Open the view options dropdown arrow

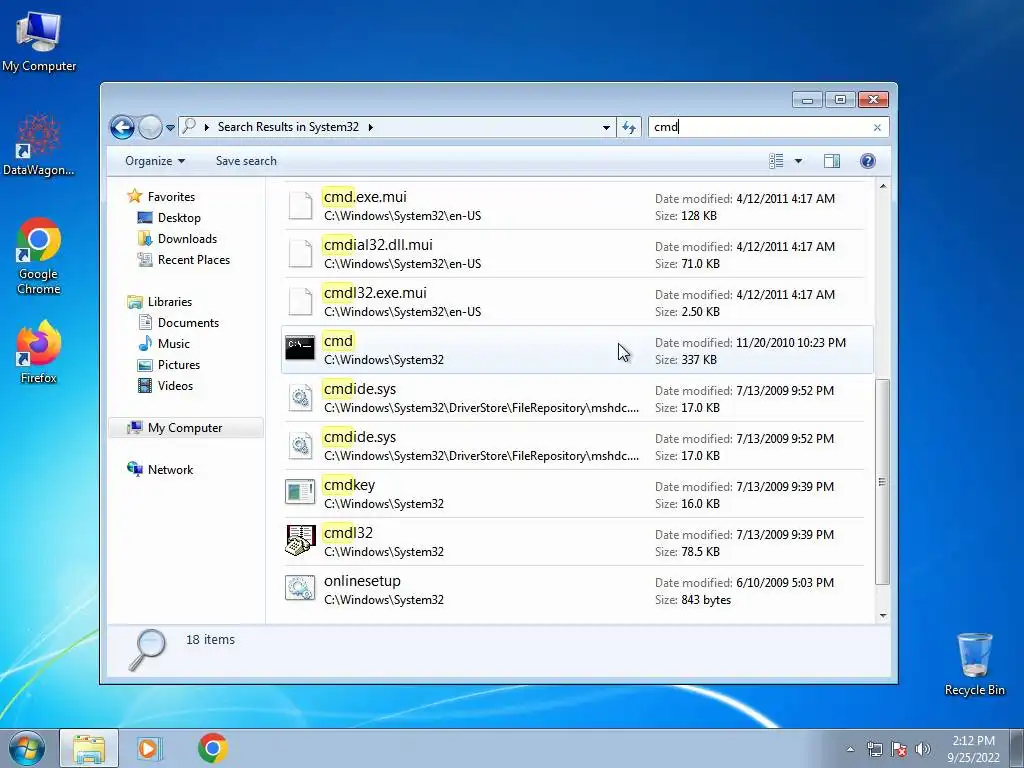pyautogui.click(x=798, y=161)
